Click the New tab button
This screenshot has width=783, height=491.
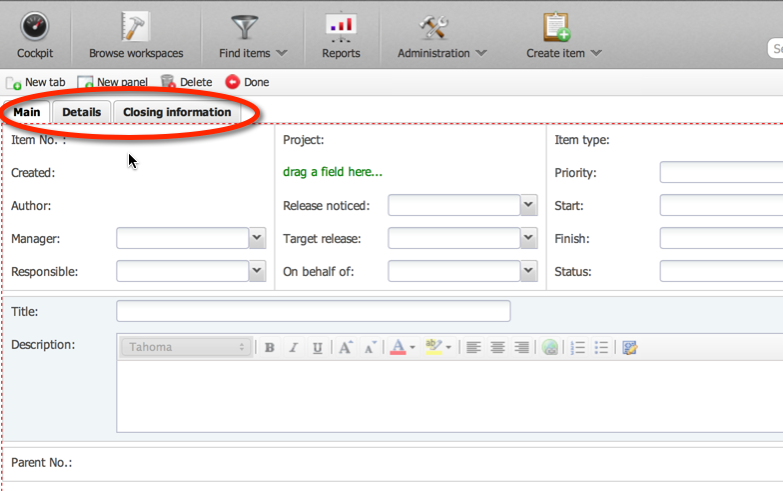[37, 83]
